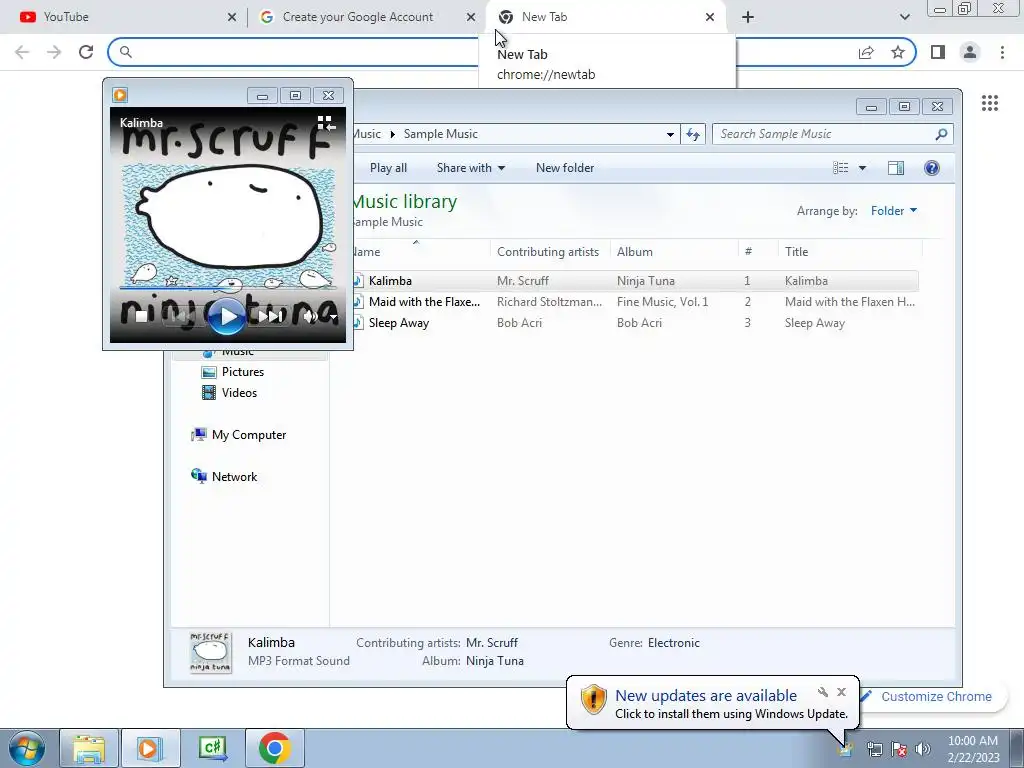Image resolution: width=1024 pixels, height=768 pixels.
Task: Open the Chrome side panel
Action: tap(938, 52)
